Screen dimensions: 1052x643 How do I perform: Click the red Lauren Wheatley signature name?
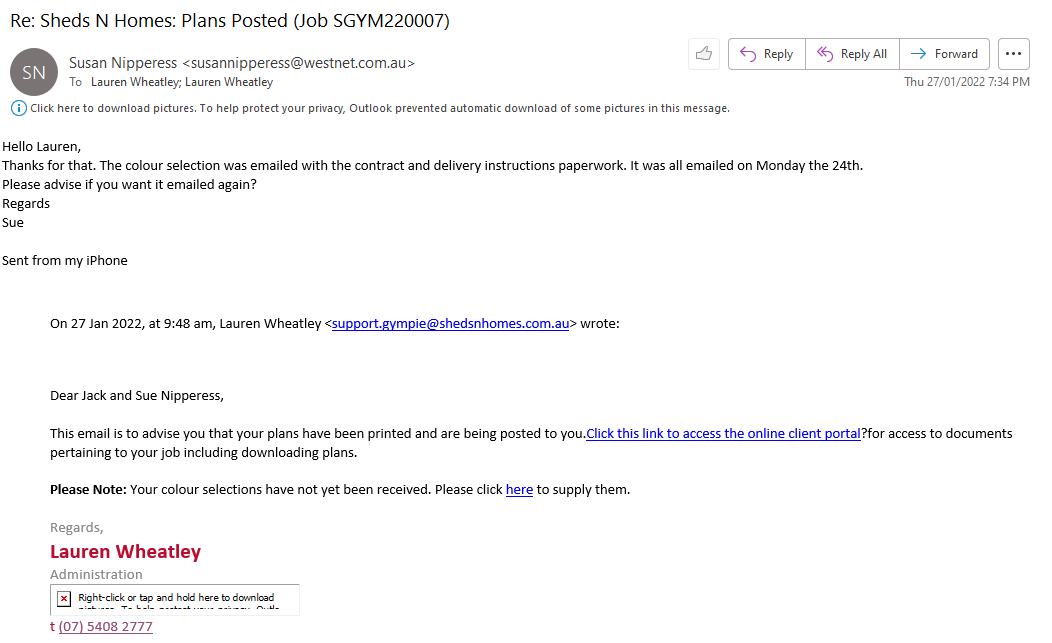coord(125,552)
